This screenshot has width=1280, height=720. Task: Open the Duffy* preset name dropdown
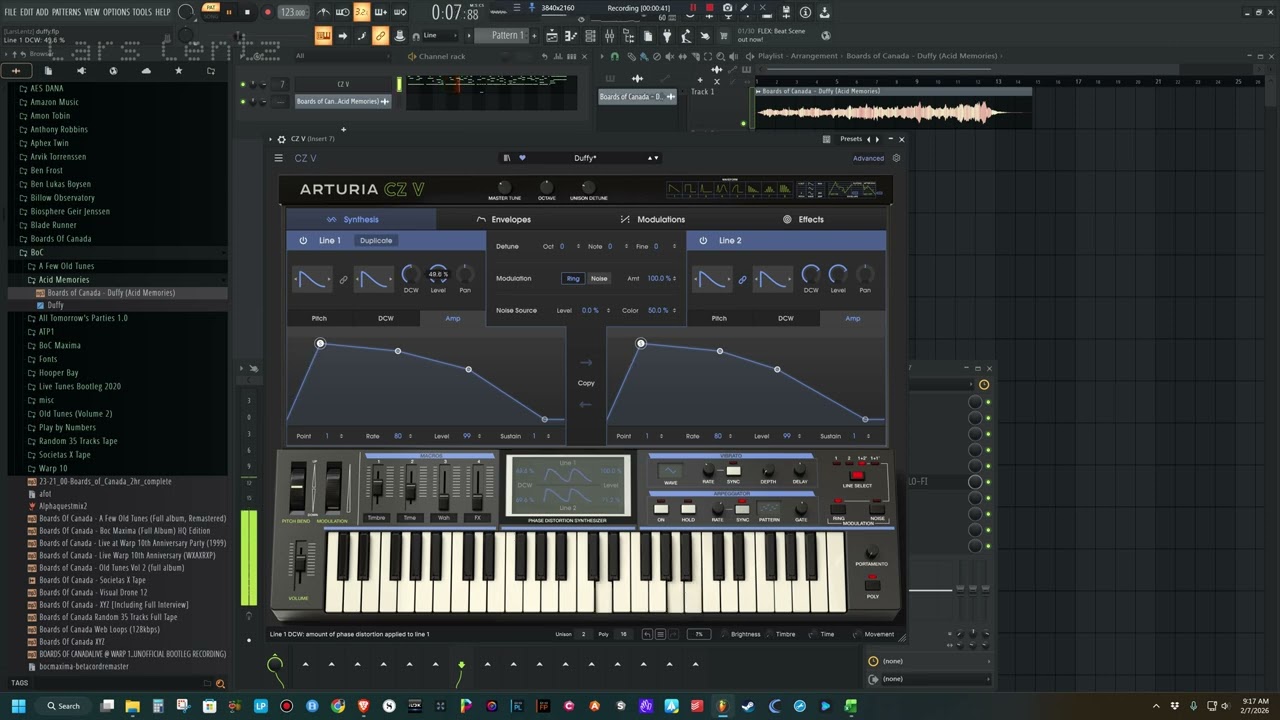click(x=585, y=158)
